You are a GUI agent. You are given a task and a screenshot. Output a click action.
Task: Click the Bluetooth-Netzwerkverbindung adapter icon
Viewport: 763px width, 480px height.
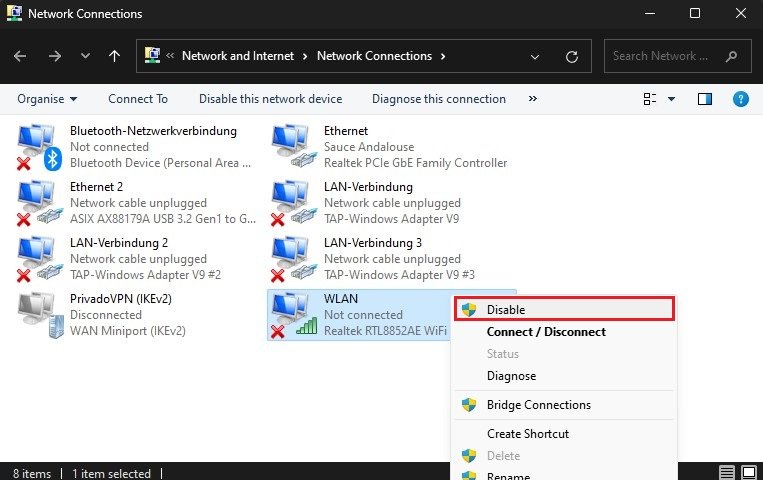point(38,146)
